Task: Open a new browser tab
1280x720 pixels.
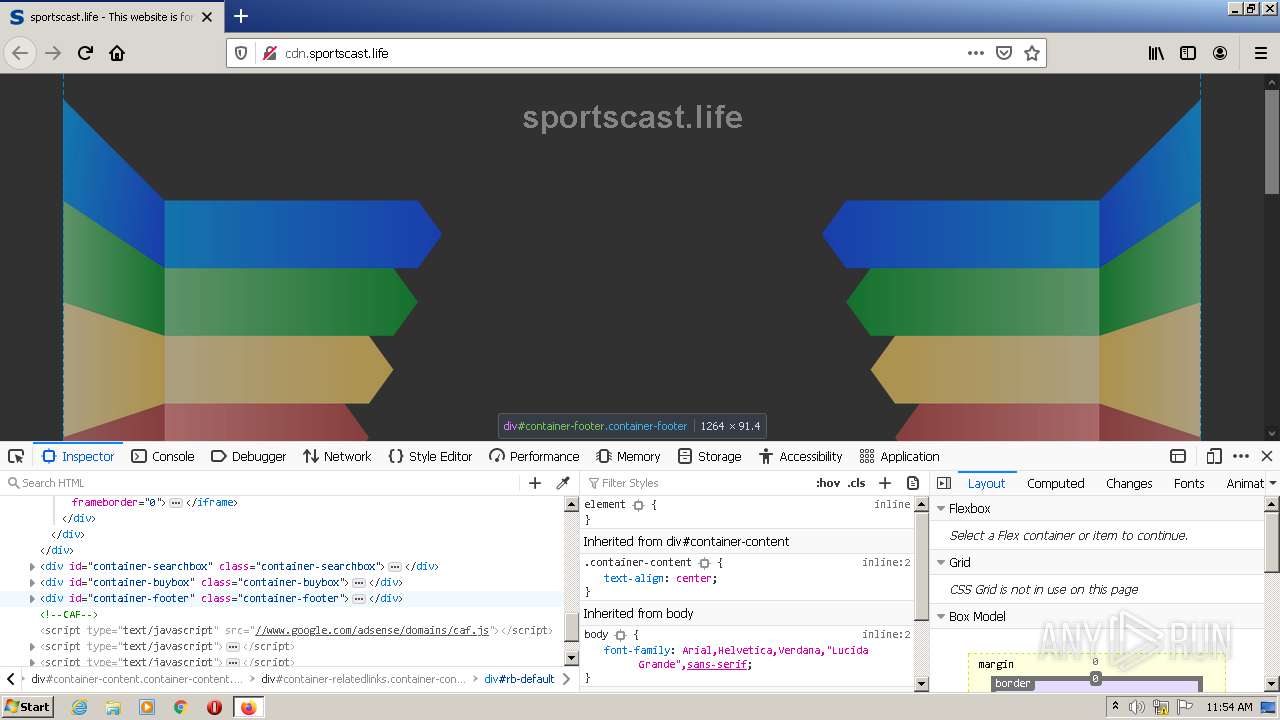Action: (x=241, y=16)
